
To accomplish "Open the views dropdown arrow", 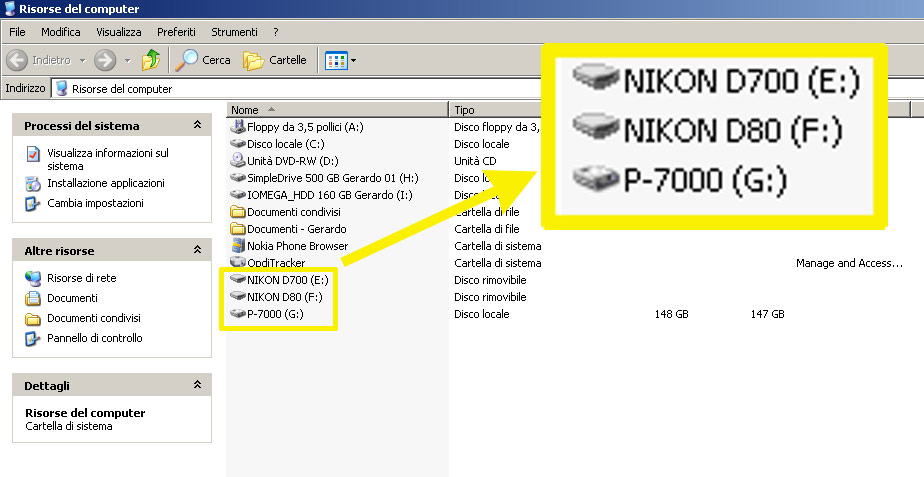I will [x=354, y=60].
